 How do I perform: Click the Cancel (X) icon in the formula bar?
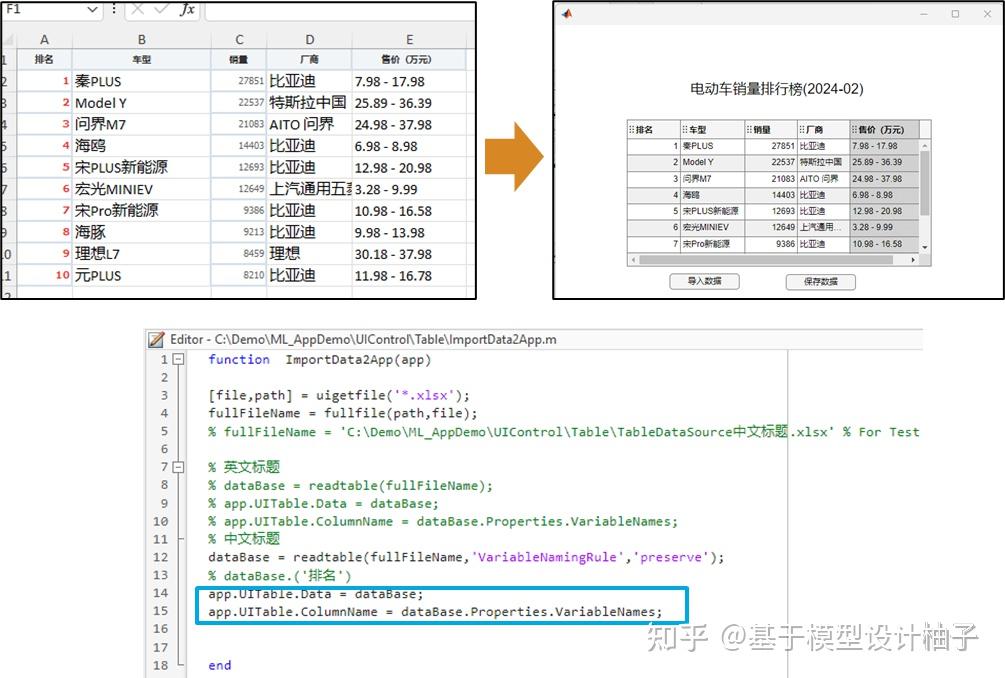137,10
